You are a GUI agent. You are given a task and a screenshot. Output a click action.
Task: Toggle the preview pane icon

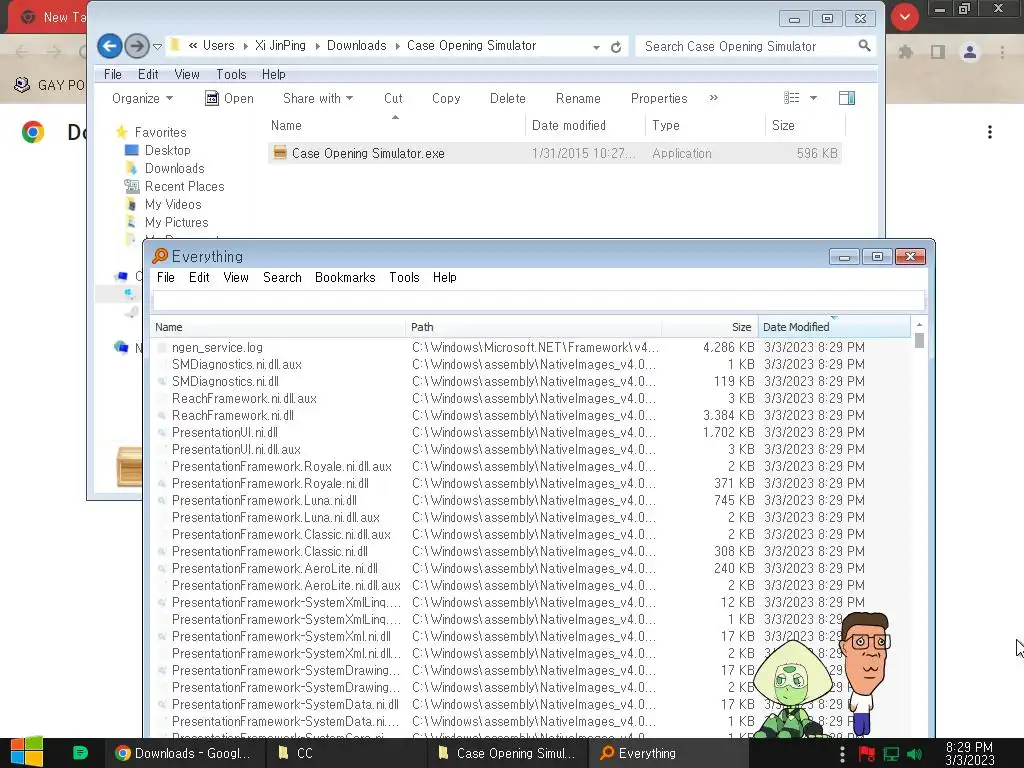[x=847, y=98]
